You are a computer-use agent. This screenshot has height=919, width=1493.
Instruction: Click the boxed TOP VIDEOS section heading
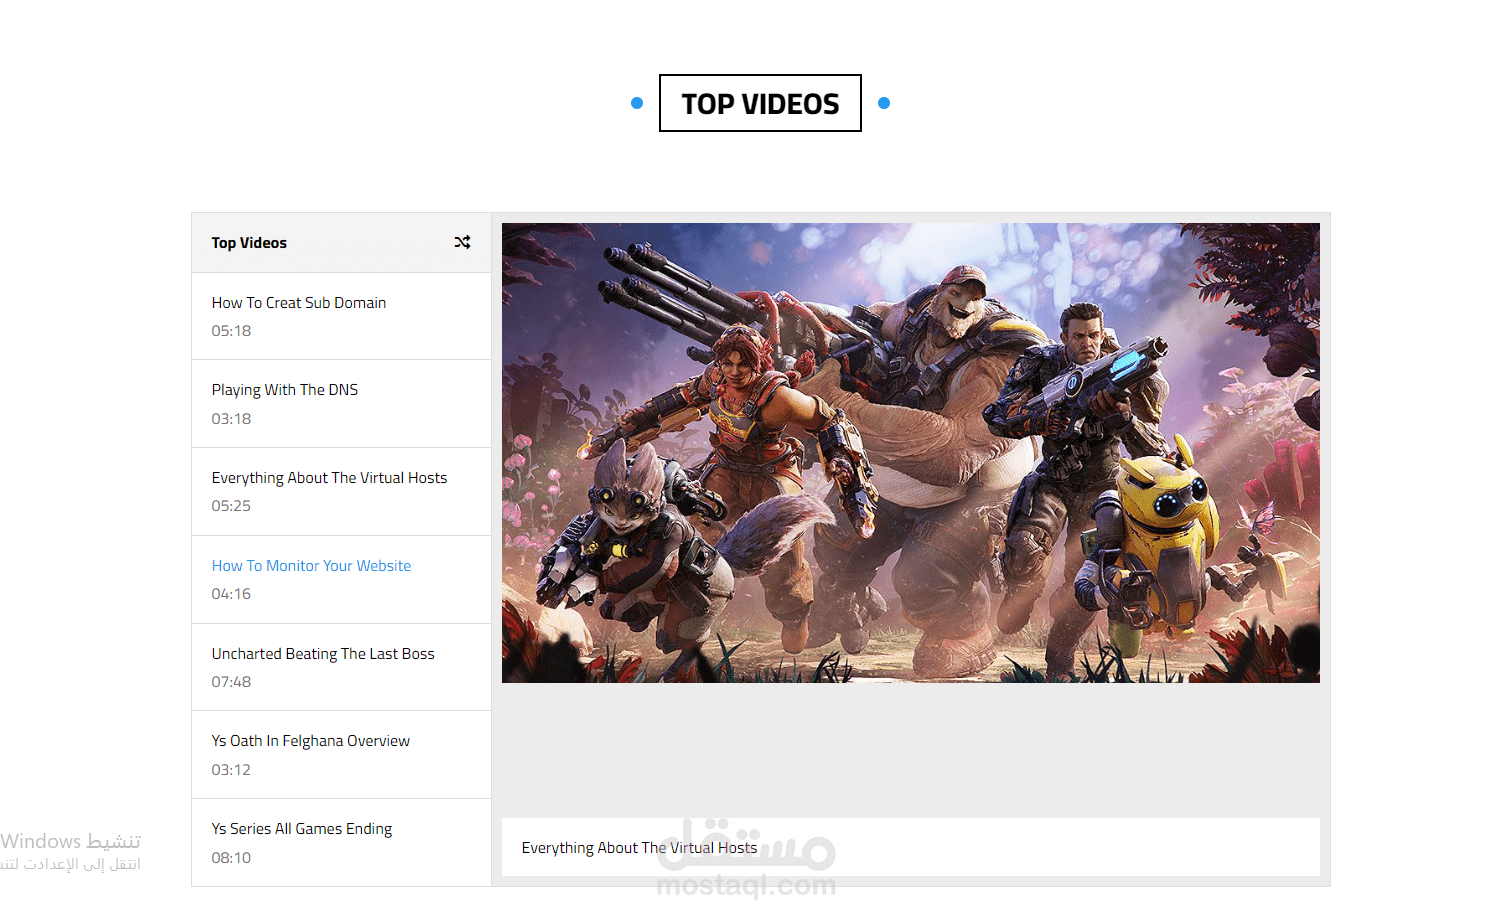pyautogui.click(x=760, y=103)
